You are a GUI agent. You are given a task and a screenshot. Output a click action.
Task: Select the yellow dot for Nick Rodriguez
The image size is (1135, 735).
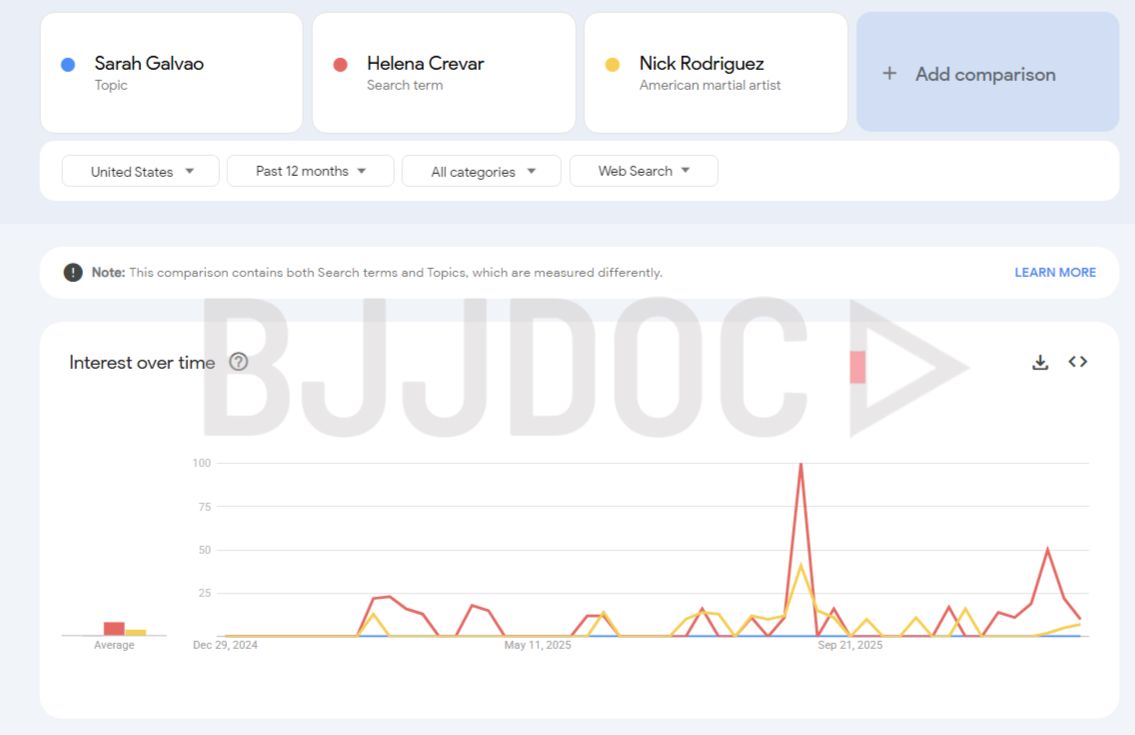[x=612, y=65]
